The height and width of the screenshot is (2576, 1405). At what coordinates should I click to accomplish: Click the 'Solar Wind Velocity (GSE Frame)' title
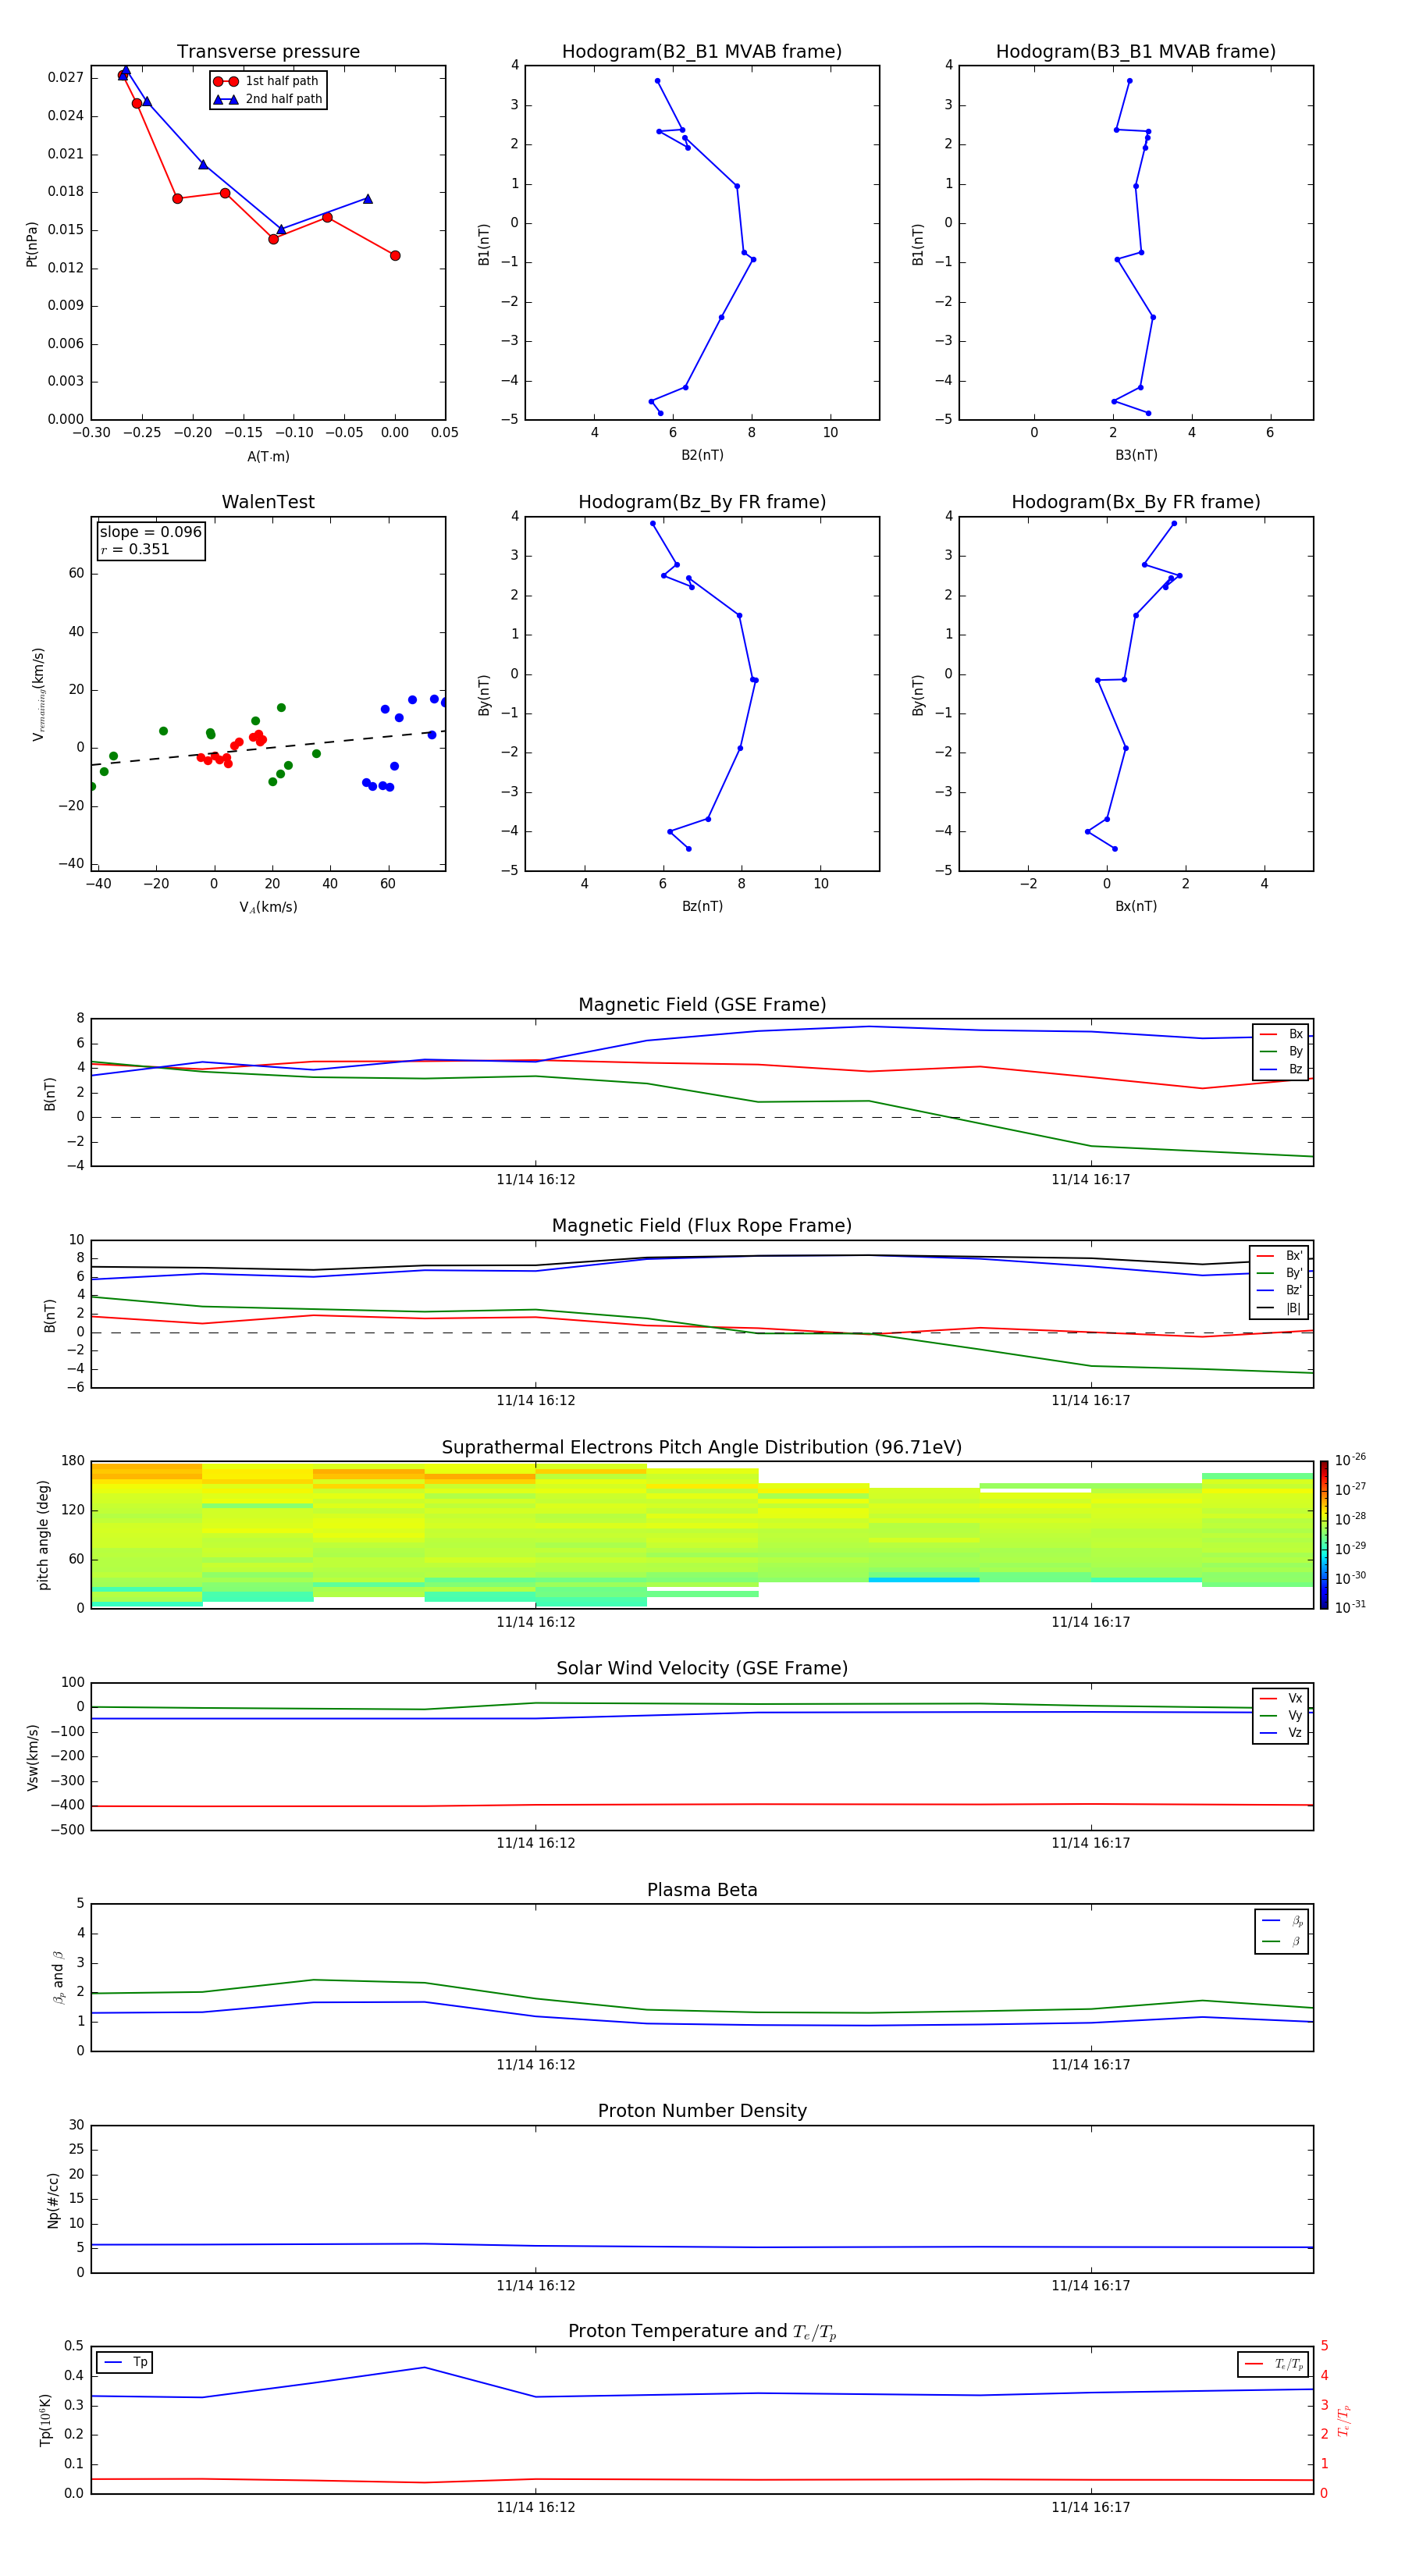702,1669
